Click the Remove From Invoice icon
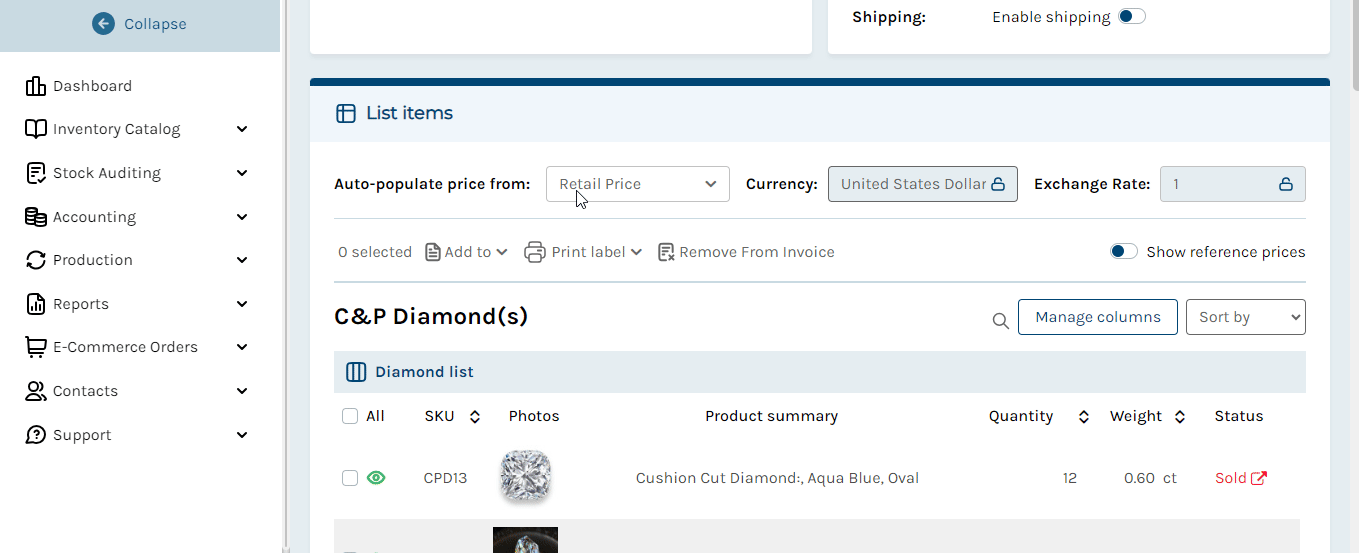The image size is (1359, 553). (666, 252)
